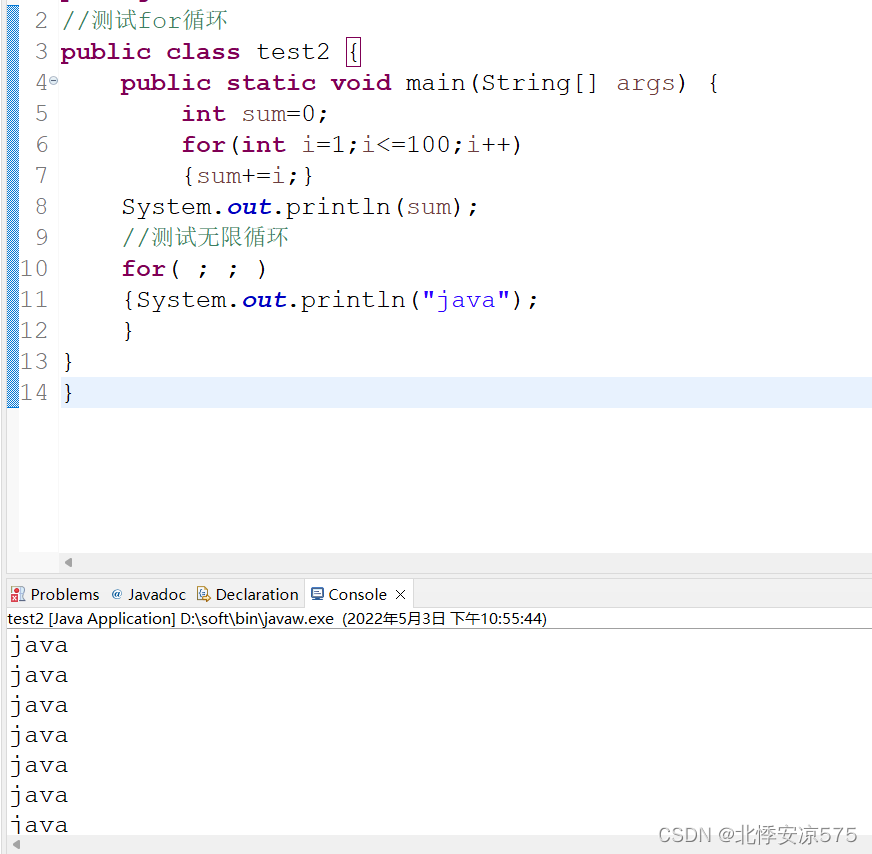Click the horizontal scrollbar beneath the code editor

(450, 562)
